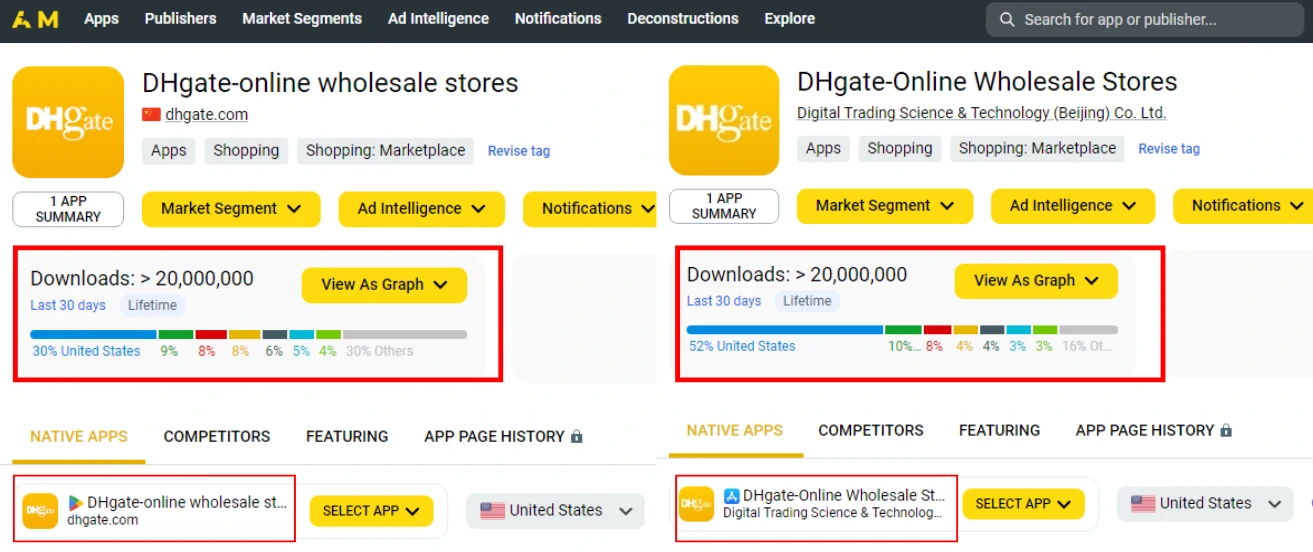The image size is (1313, 552).
Task: Open SELECT APP dropdown next to the dhgate.com app
Action: point(371,511)
